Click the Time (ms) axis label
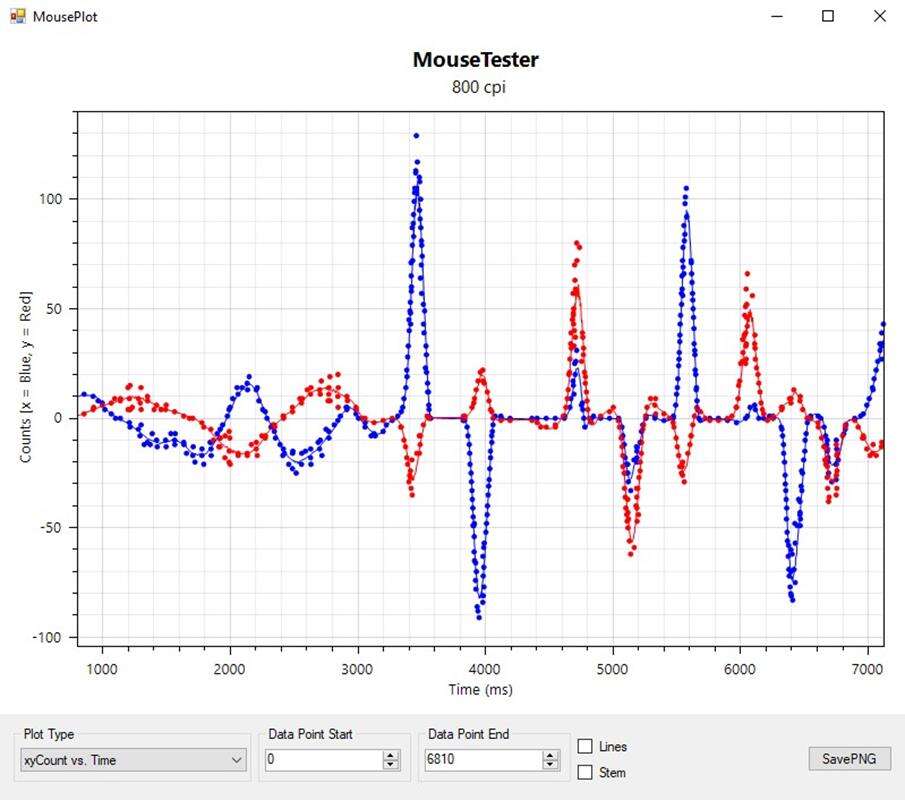905x800 pixels. [481, 690]
